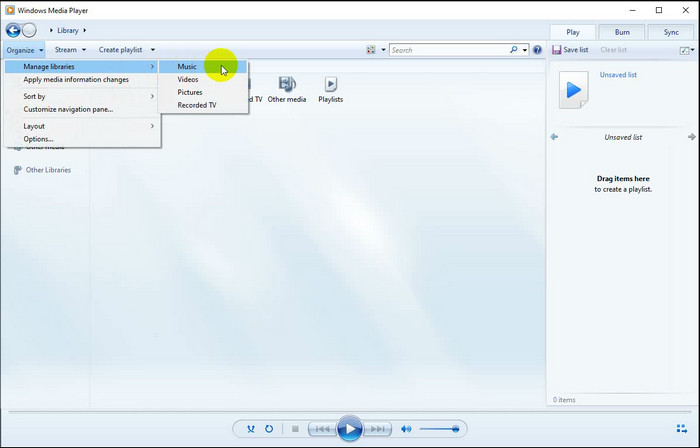Click the Back navigation arrow
The image size is (700, 448).
tap(14, 30)
